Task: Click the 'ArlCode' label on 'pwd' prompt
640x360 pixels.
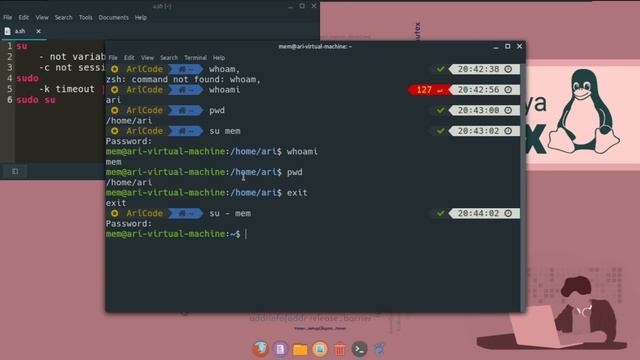Action: [x=144, y=110]
